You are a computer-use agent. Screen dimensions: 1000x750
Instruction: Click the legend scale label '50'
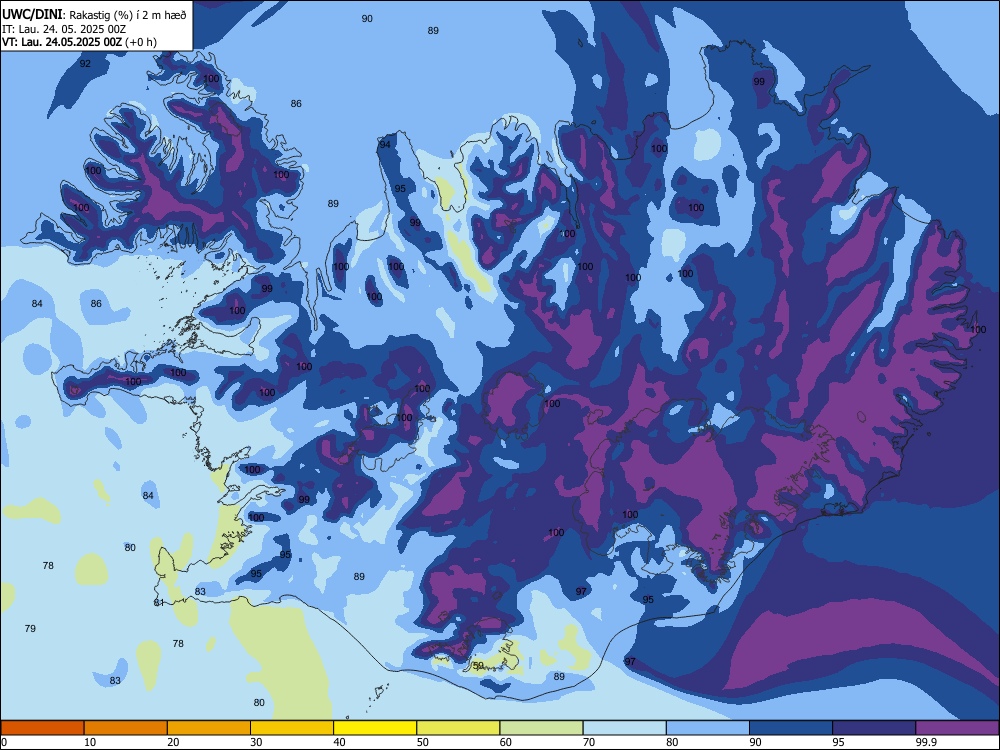[422, 742]
